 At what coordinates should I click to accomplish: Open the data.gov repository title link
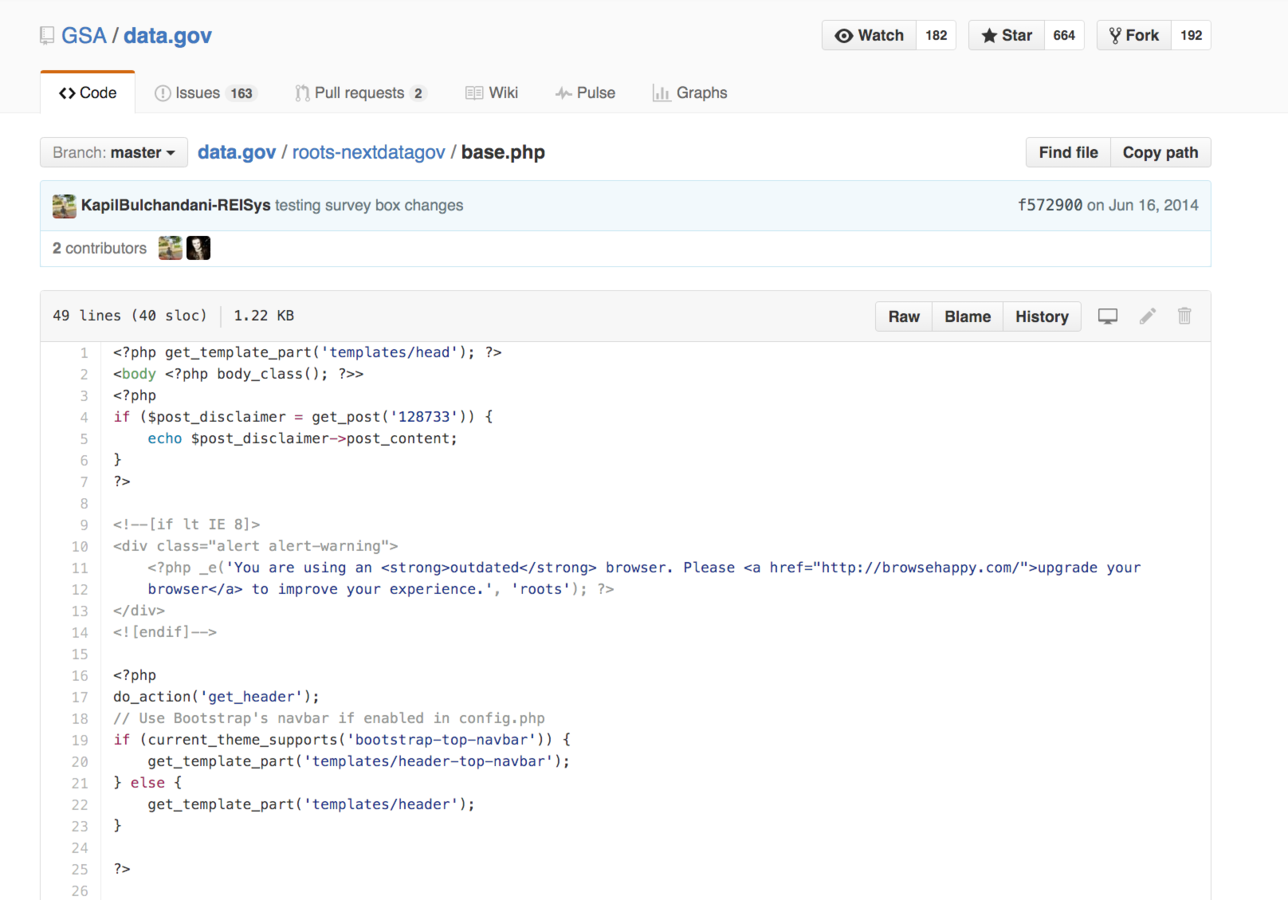click(168, 36)
